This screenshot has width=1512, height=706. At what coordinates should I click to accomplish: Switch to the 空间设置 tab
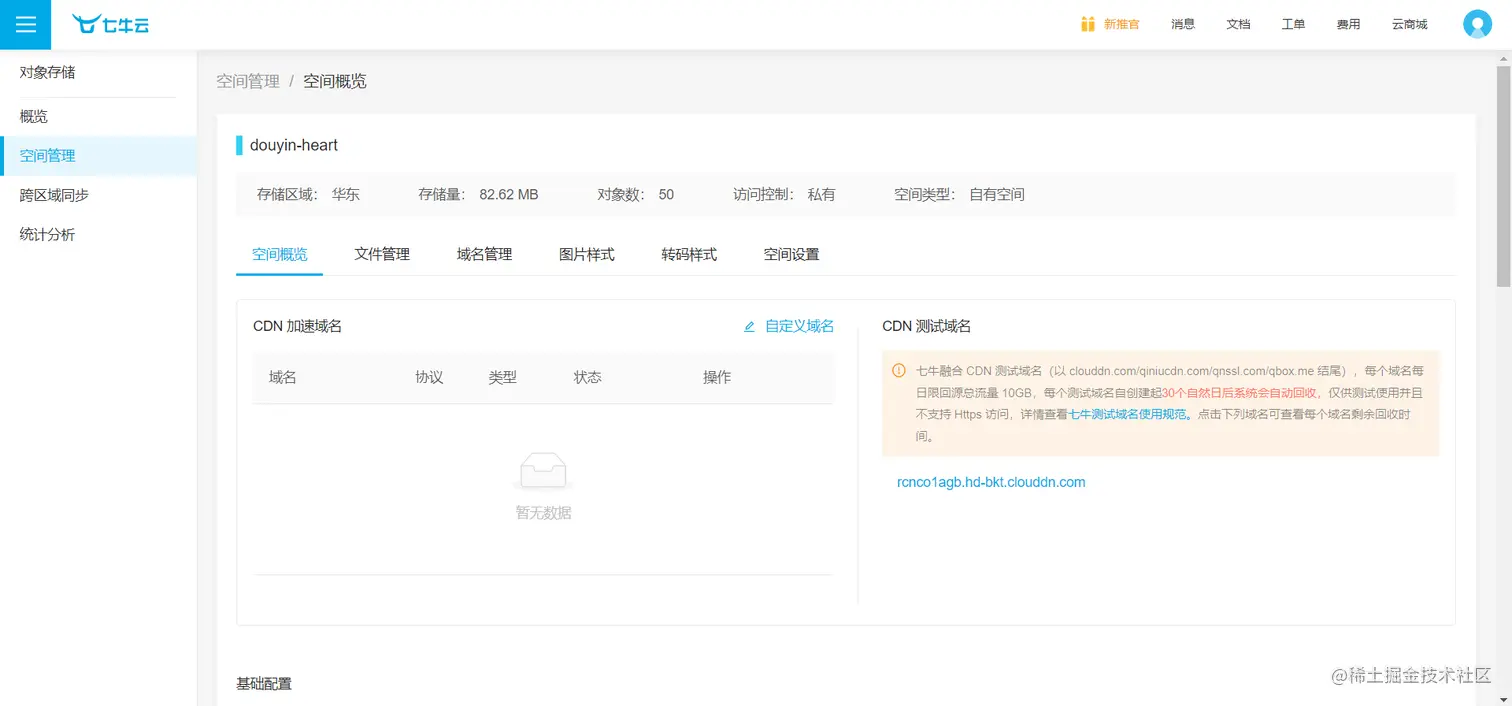click(x=792, y=254)
